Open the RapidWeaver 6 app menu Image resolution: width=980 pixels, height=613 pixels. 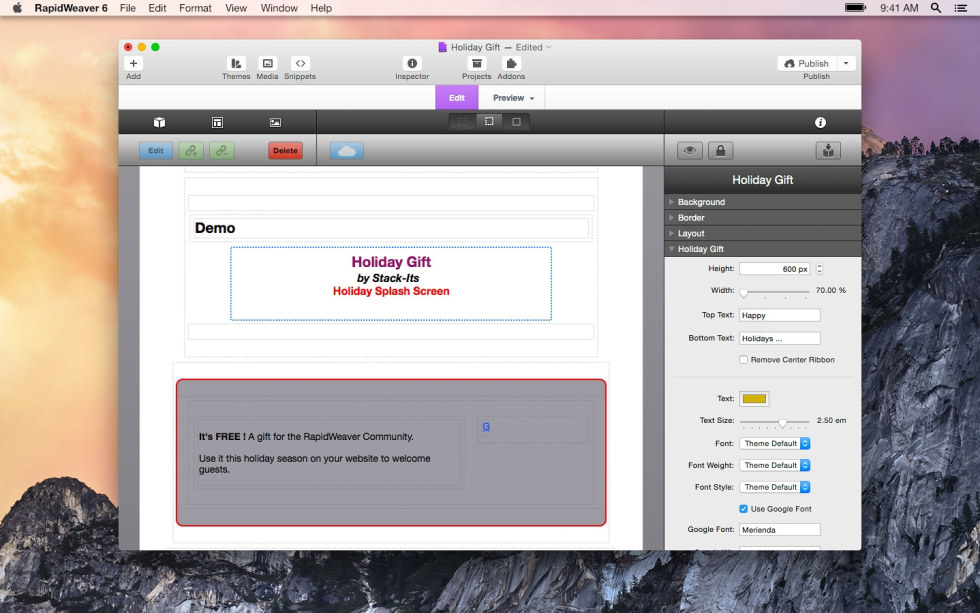71,8
